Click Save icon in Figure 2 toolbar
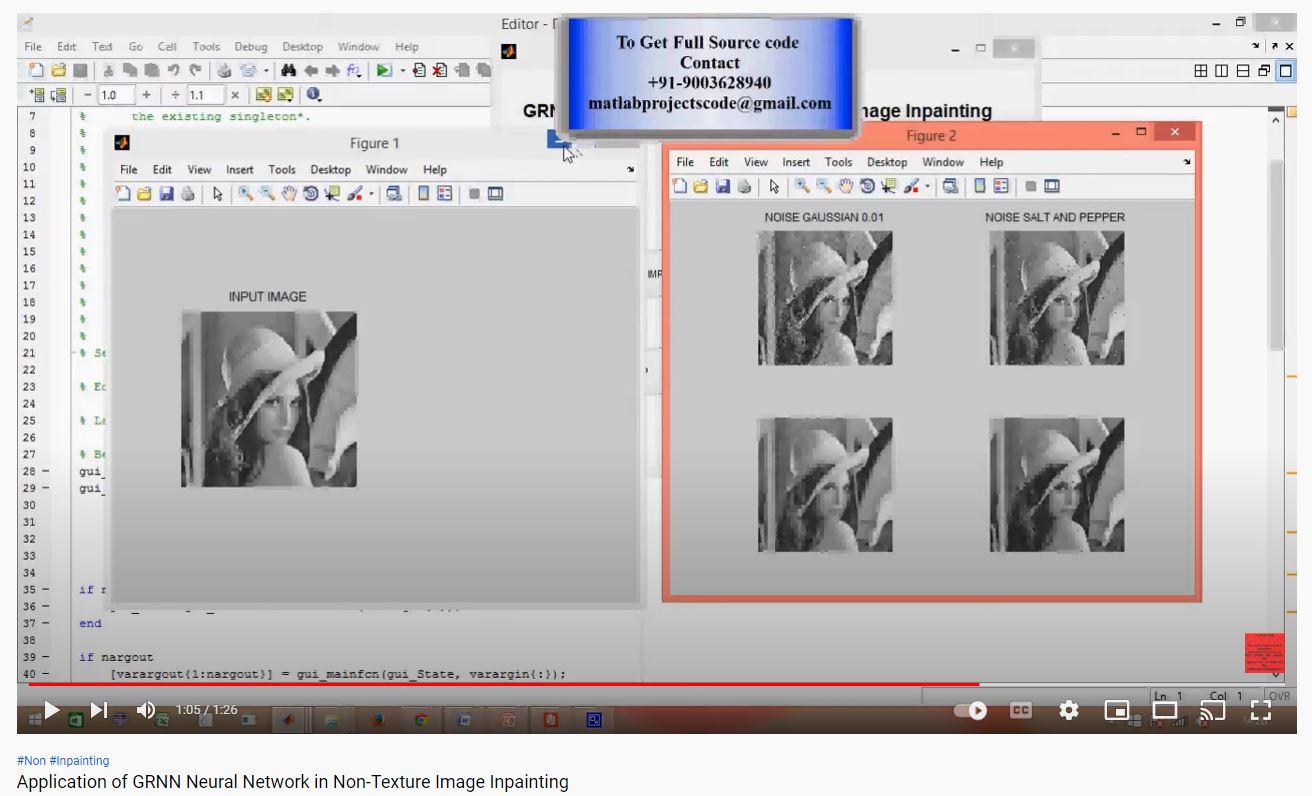Screen dimensions: 1312x796 tap(723, 186)
